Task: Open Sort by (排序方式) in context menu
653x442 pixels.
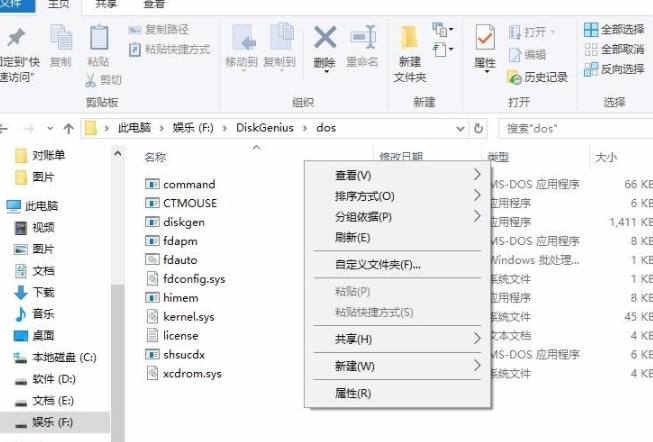Action: coord(398,196)
